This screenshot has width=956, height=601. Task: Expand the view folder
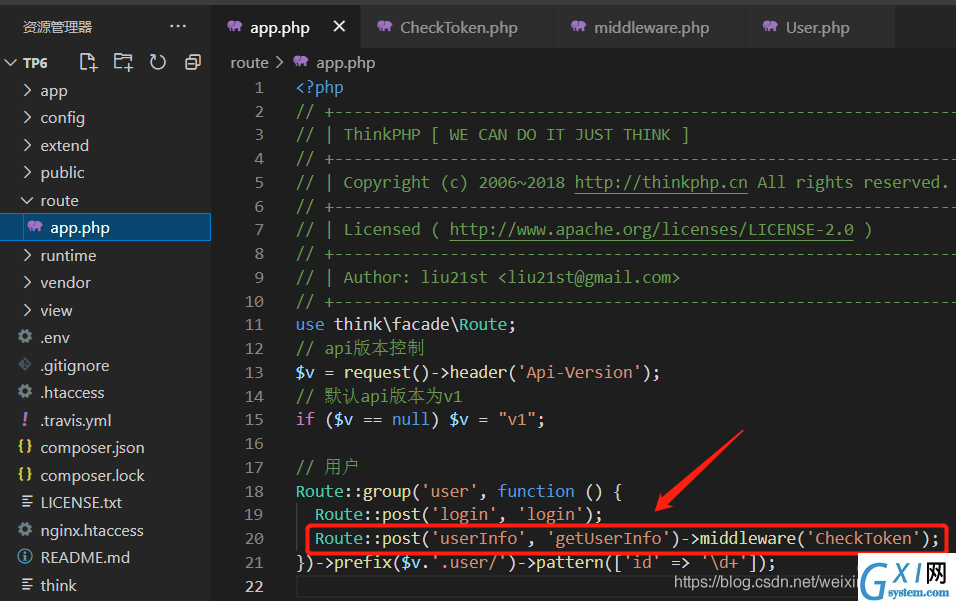(x=27, y=310)
